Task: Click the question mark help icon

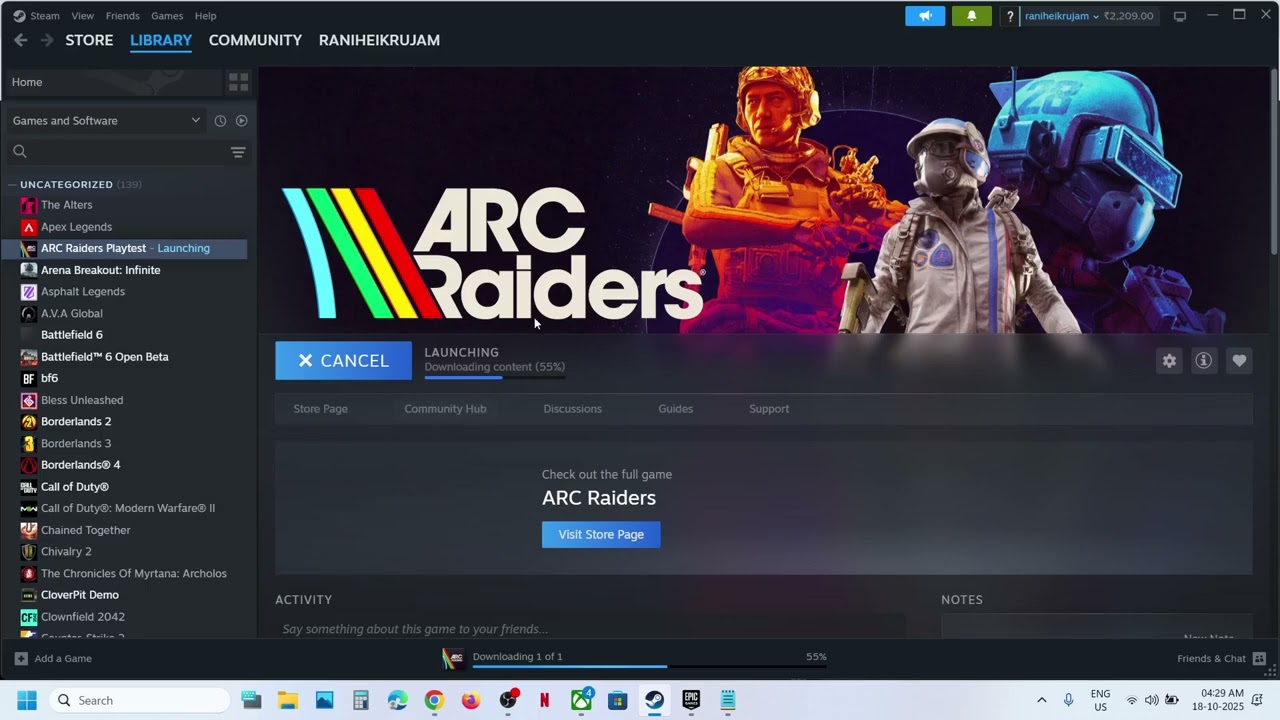Action: (x=1010, y=16)
